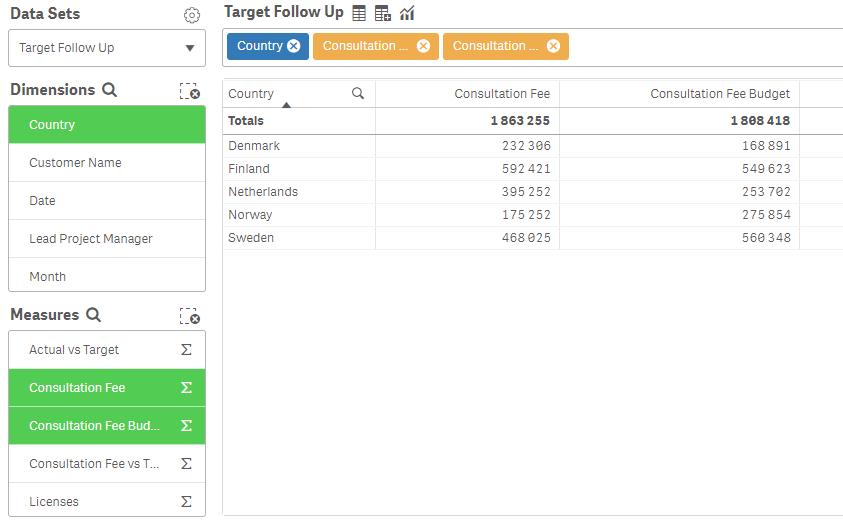Click the Target Follow Up title

coord(284,12)
